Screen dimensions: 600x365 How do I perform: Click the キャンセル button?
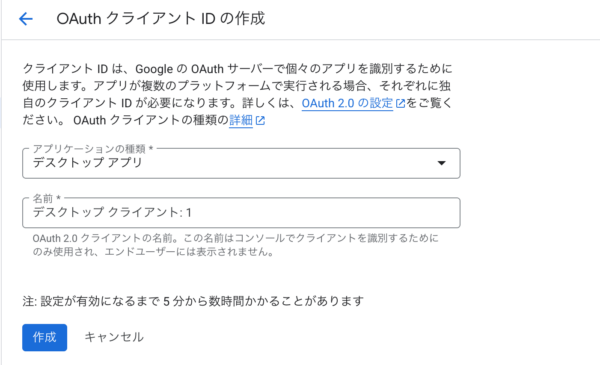click(114, 337)
